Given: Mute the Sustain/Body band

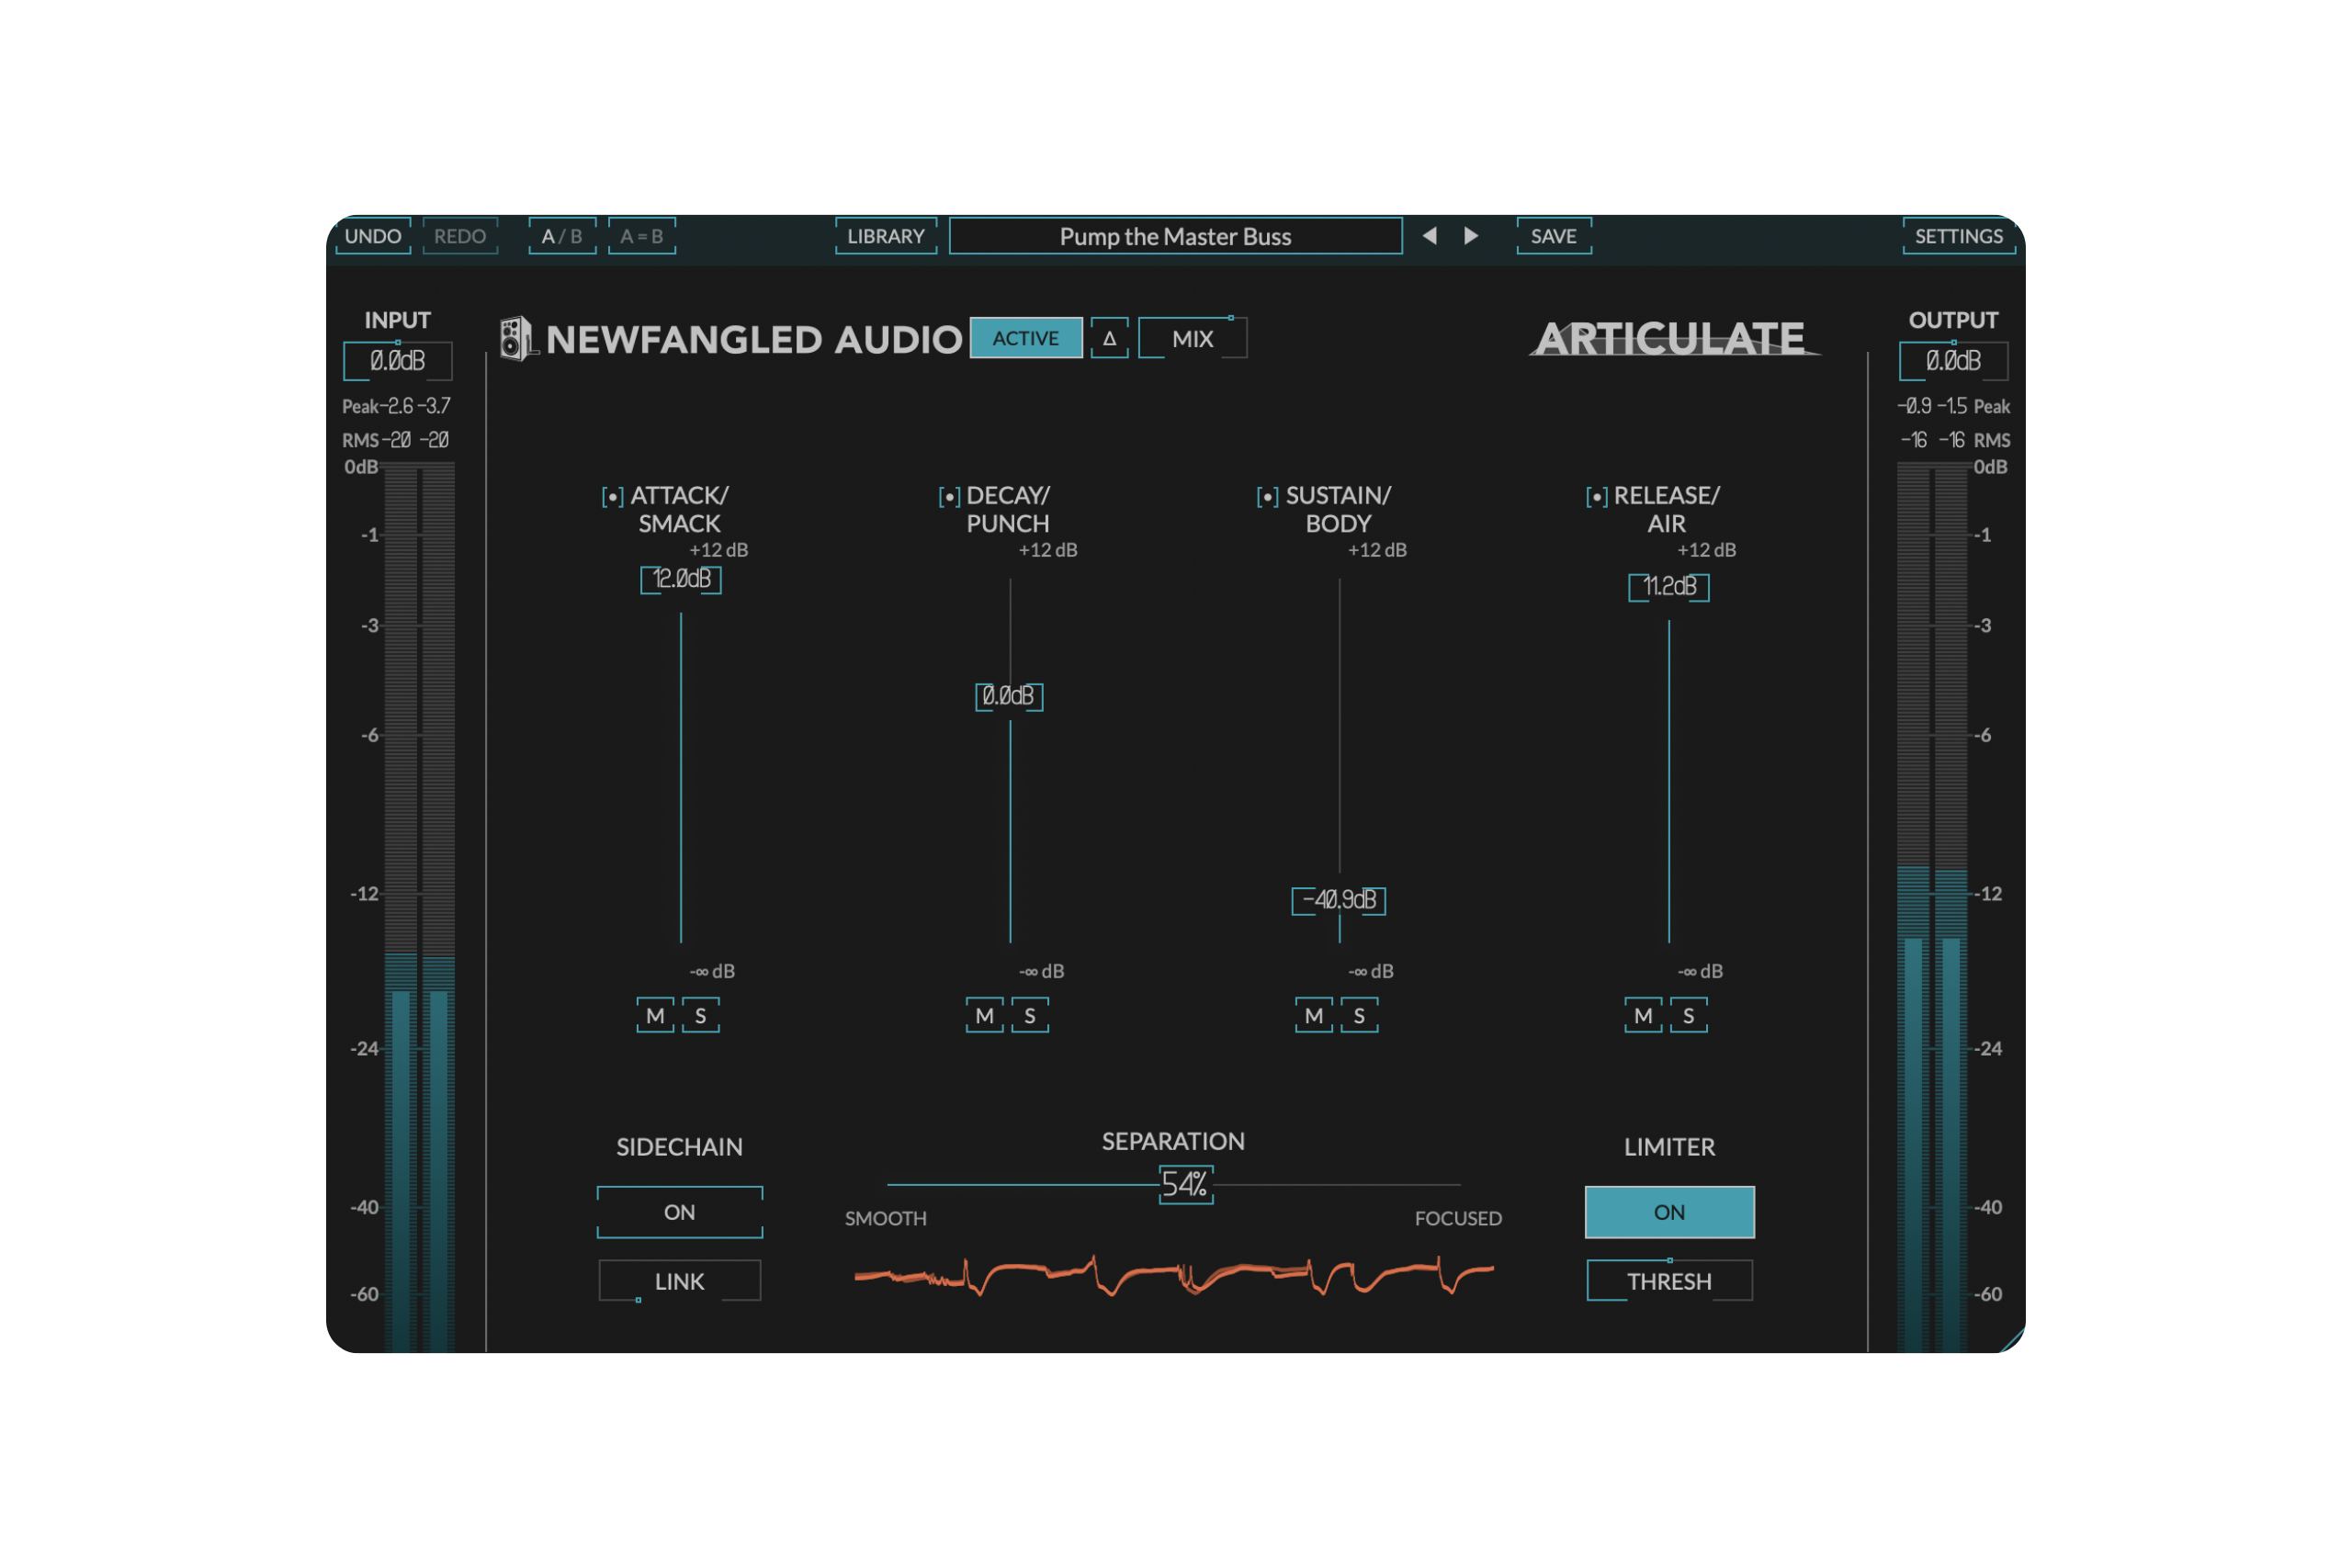Looking at the screenshot, I should coord(1314,1016).
